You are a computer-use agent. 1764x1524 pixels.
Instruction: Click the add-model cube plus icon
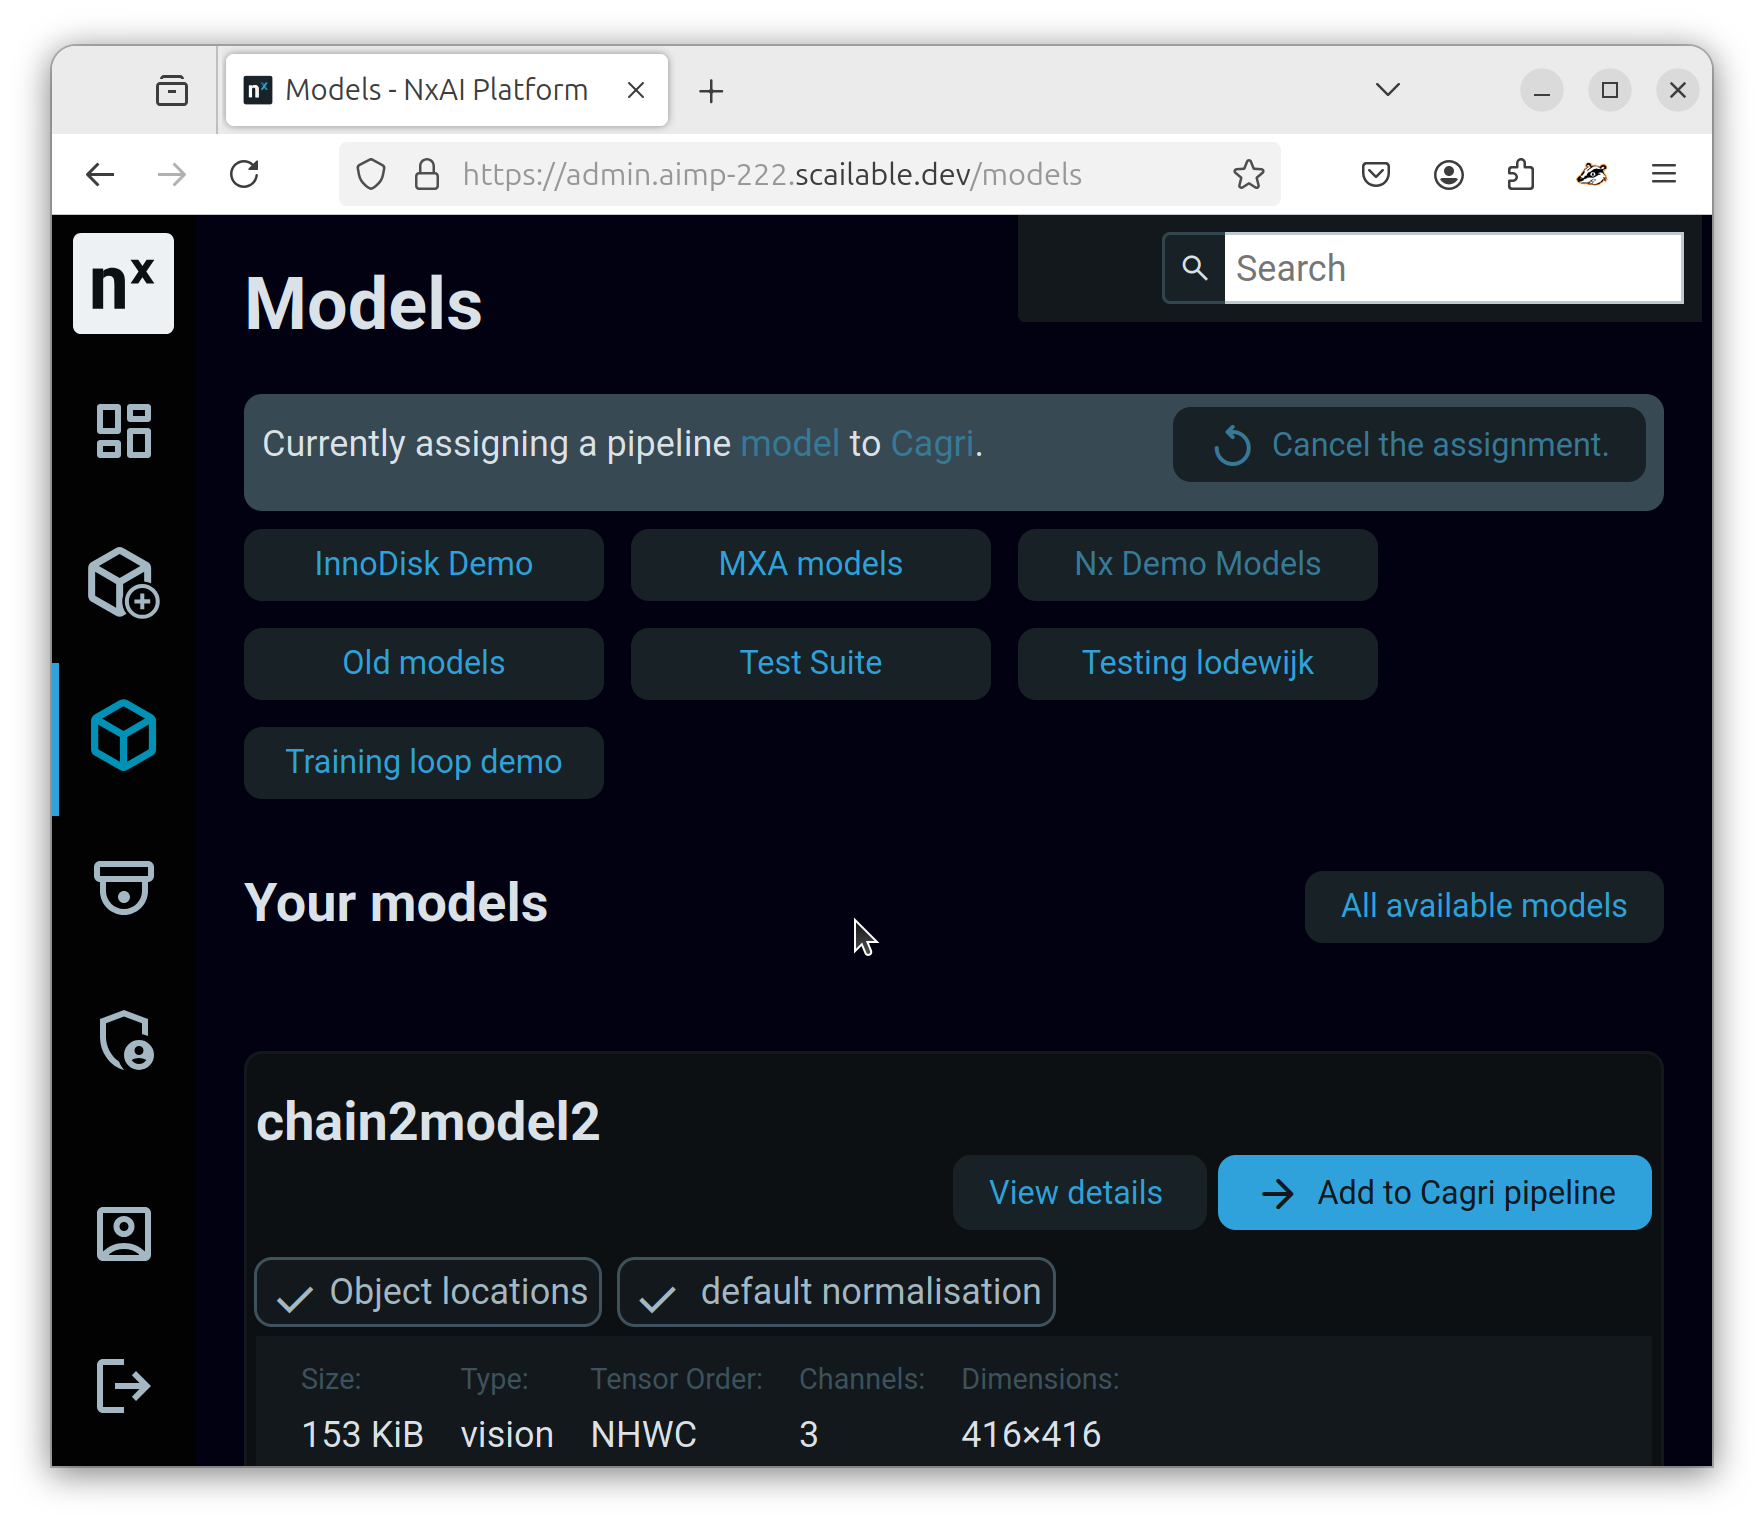(x=123, y=583)
